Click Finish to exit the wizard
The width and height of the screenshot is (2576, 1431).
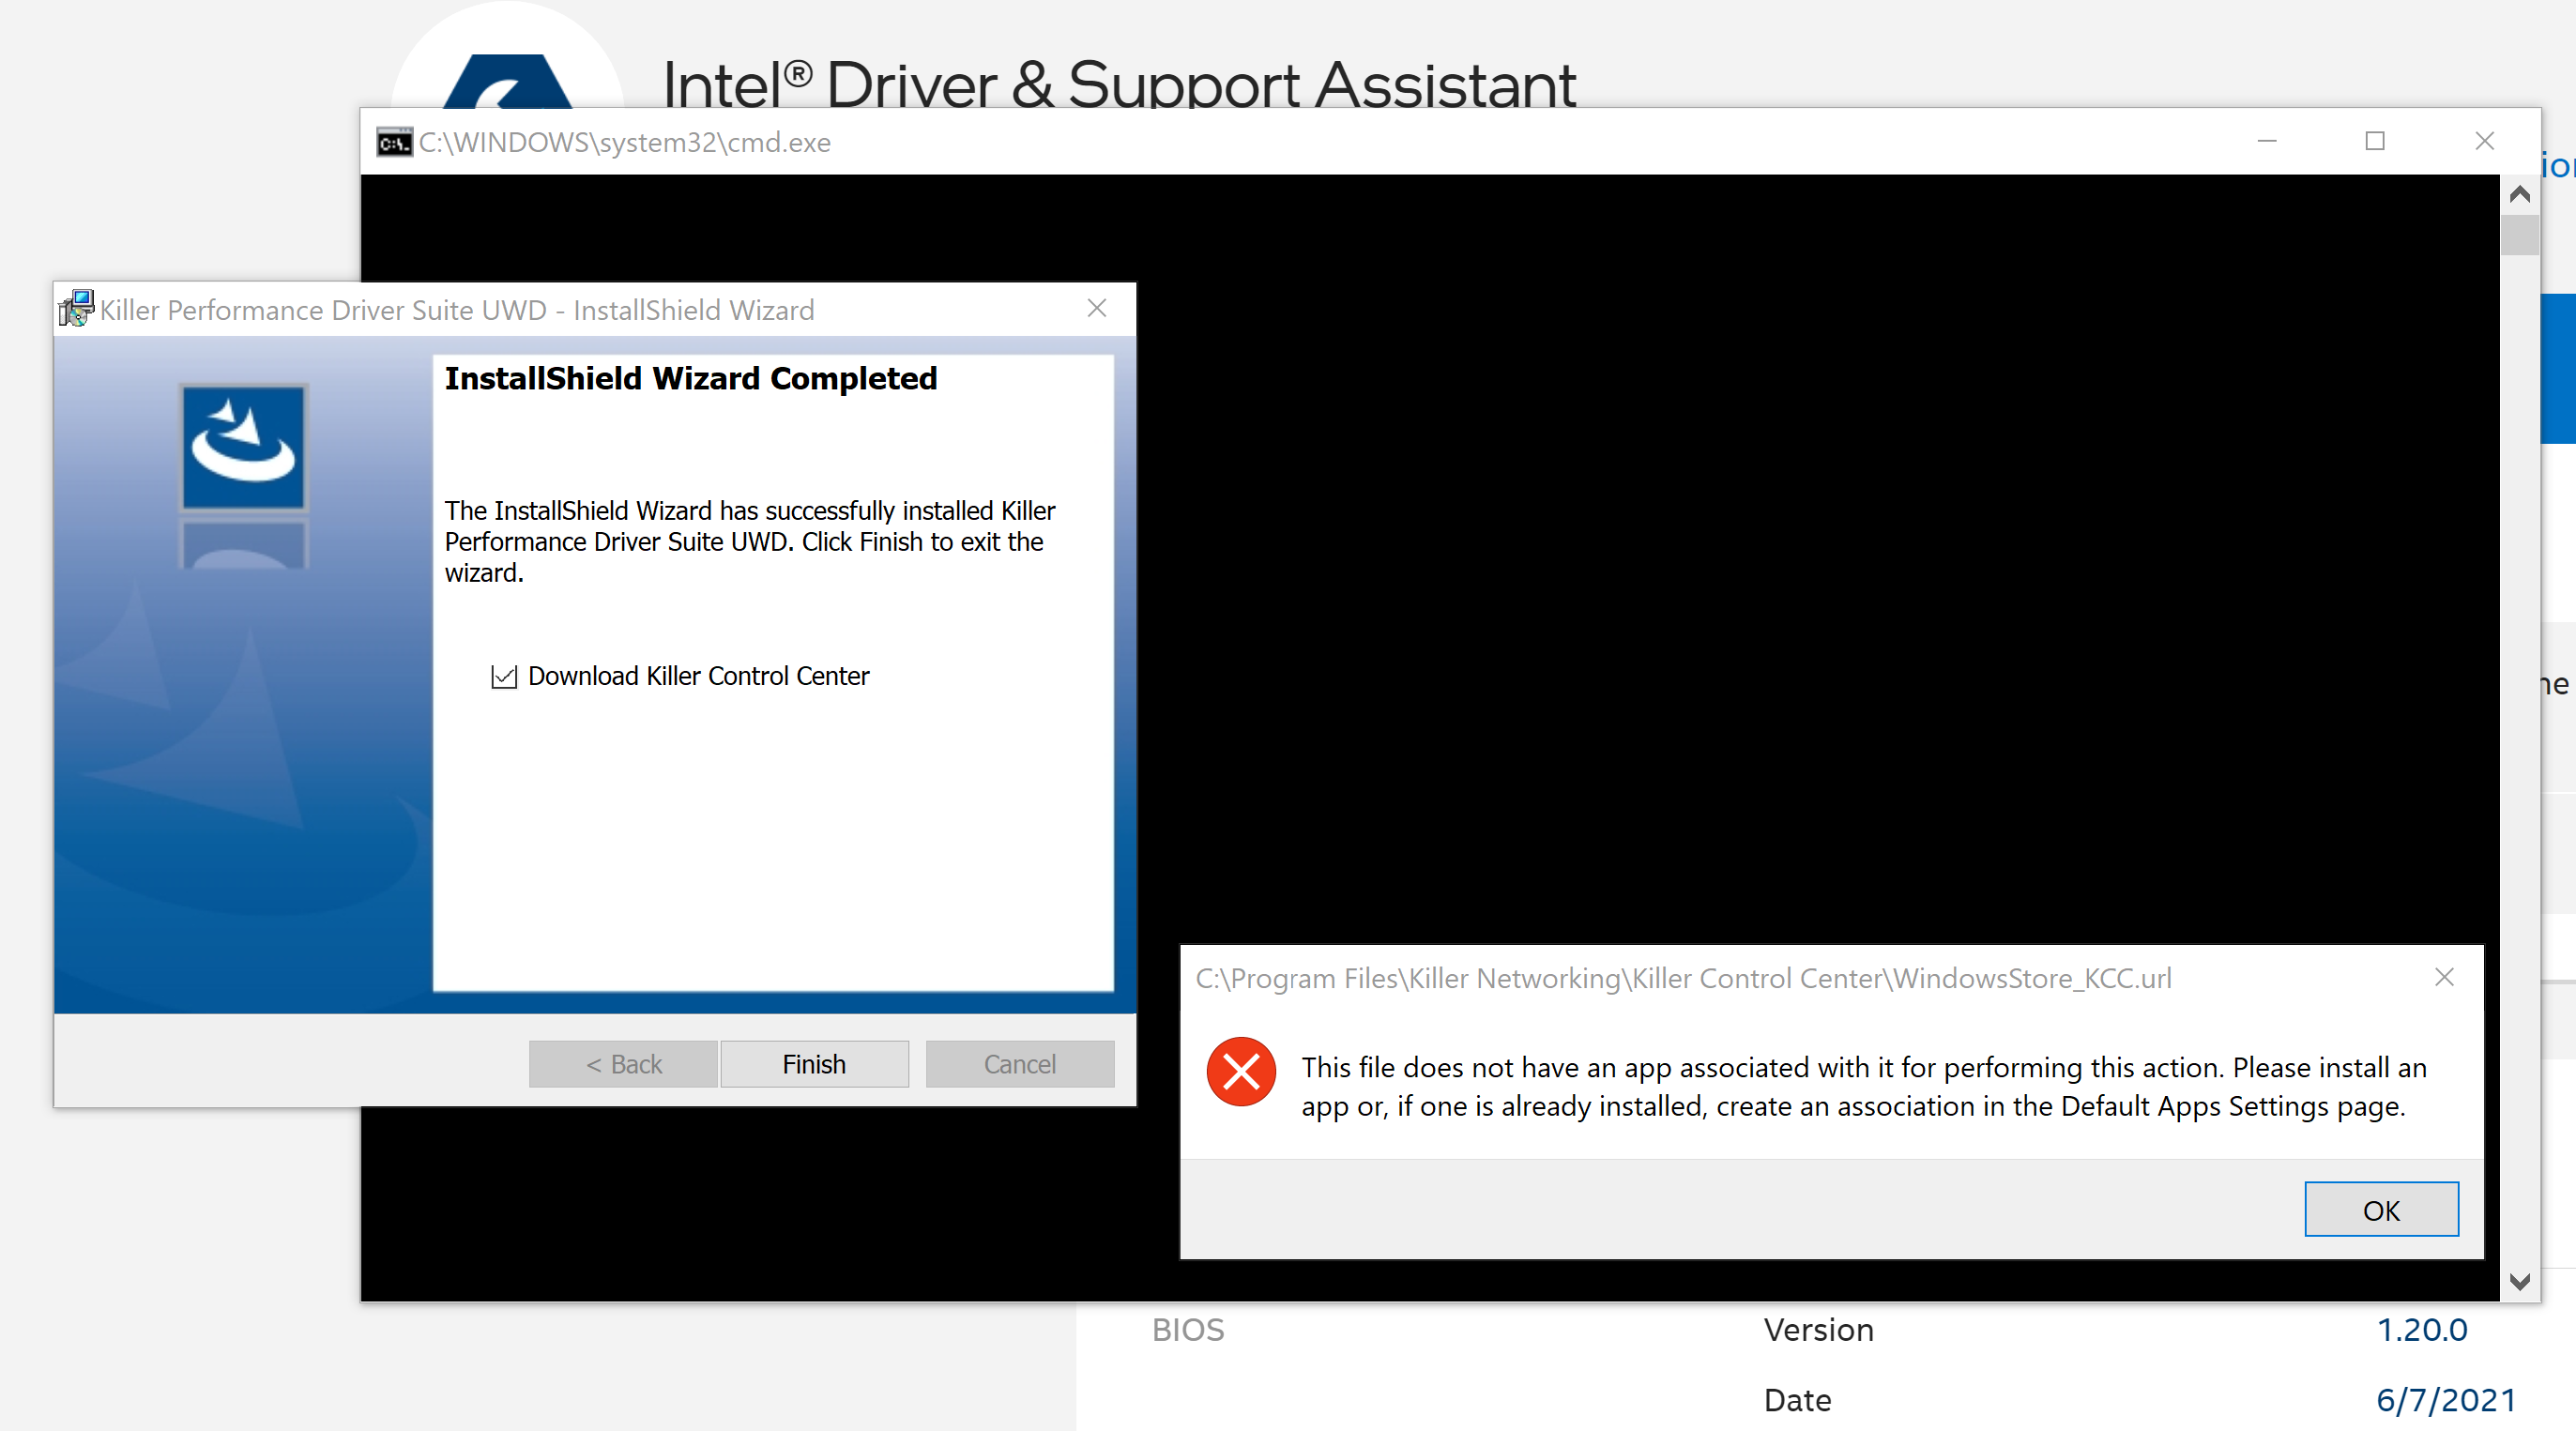click(x=813, y=1064)
